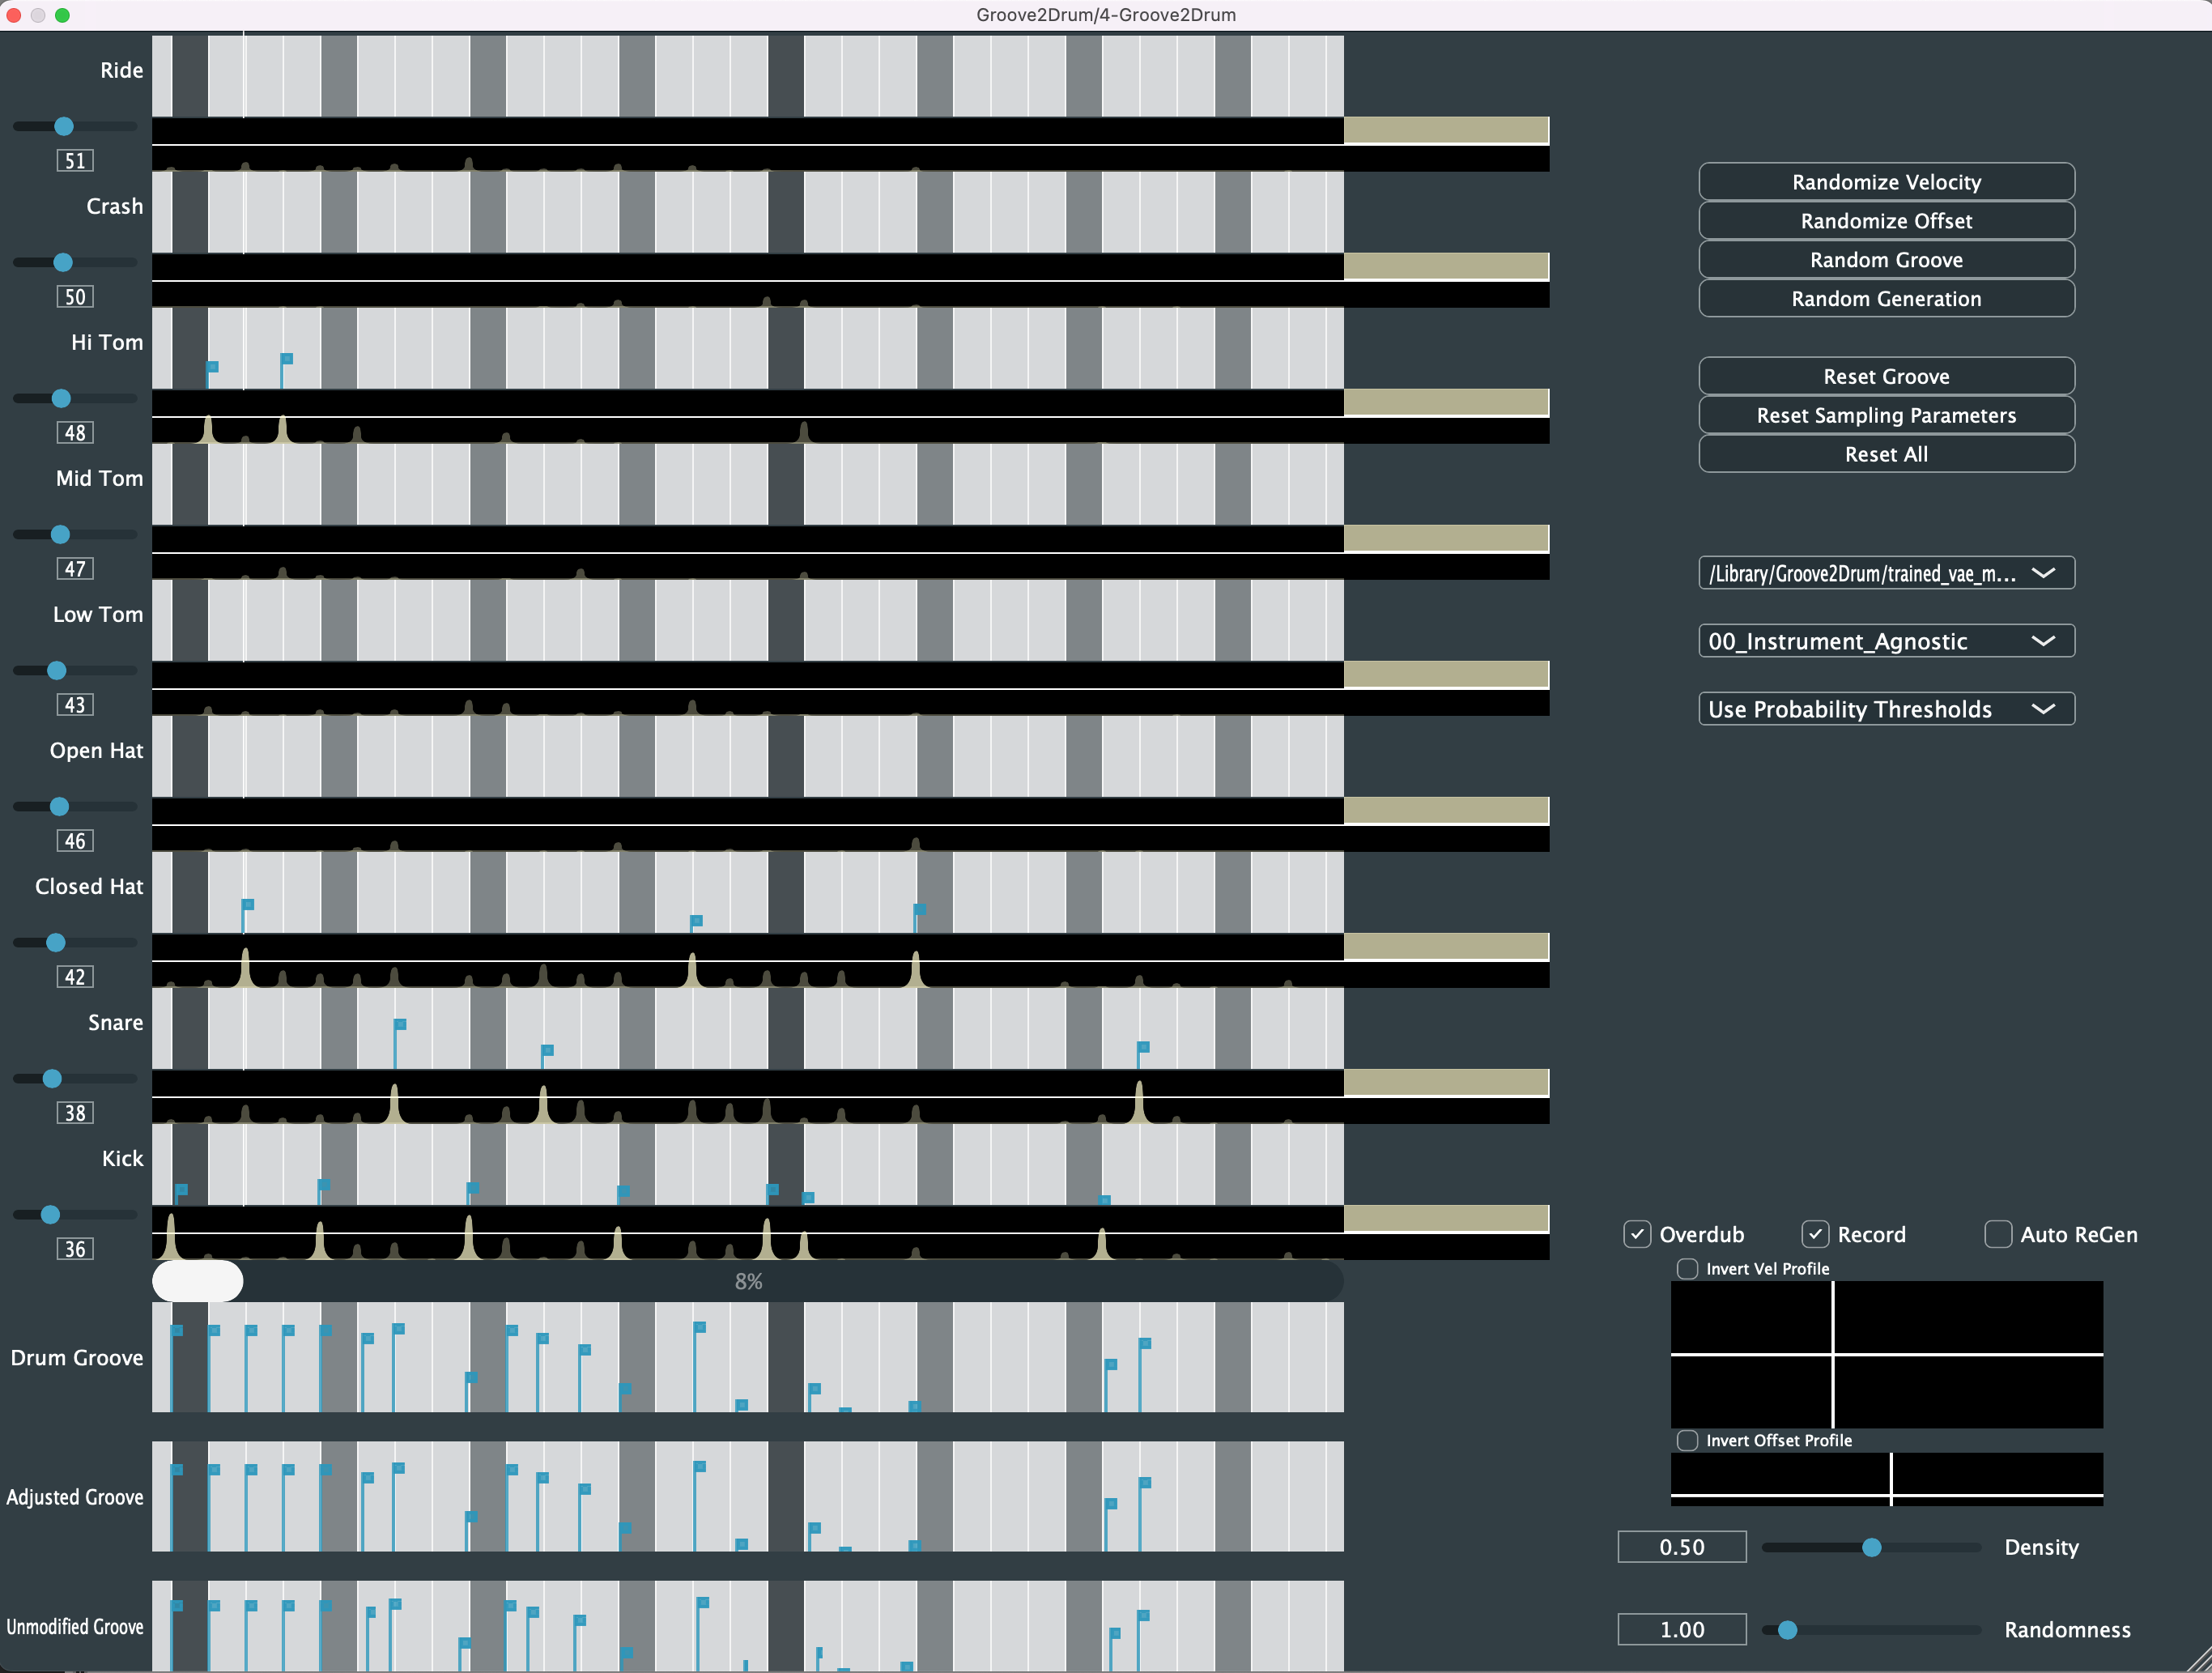Adjust the Kick threshold slider

click(x=50, y=1214)
